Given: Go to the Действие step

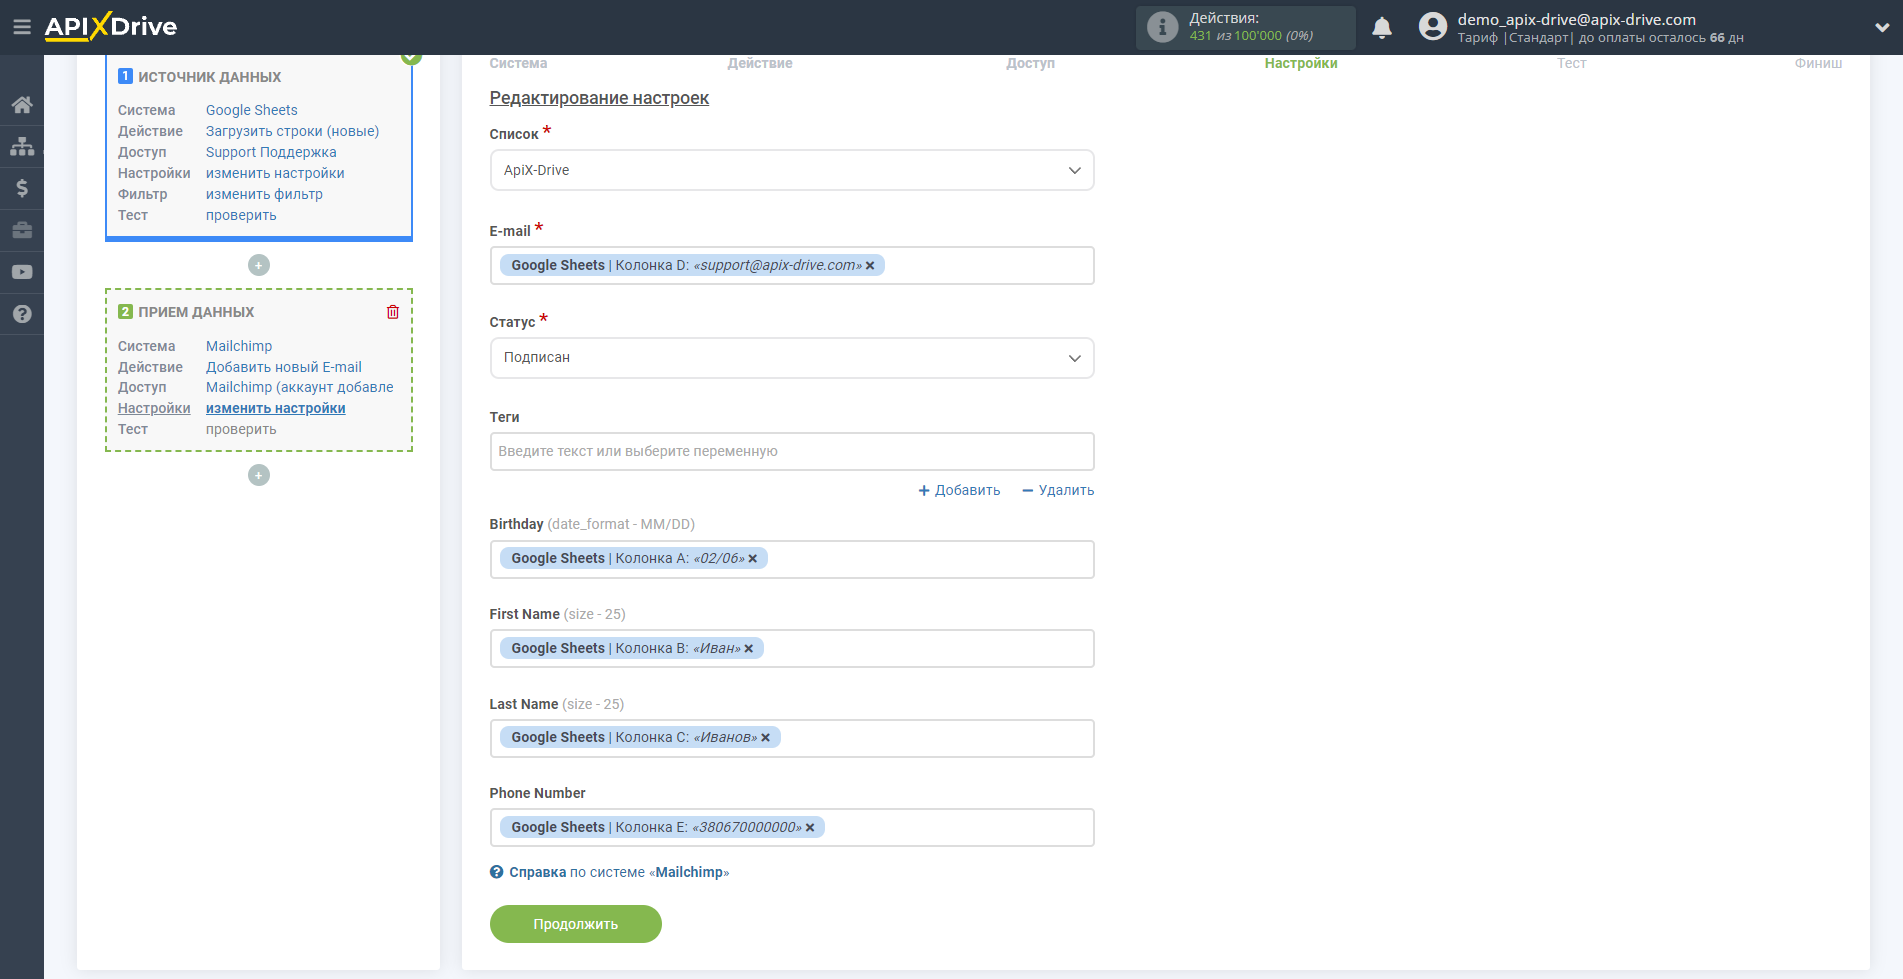Looking at the screenshot, I should [x=760, y=63].
